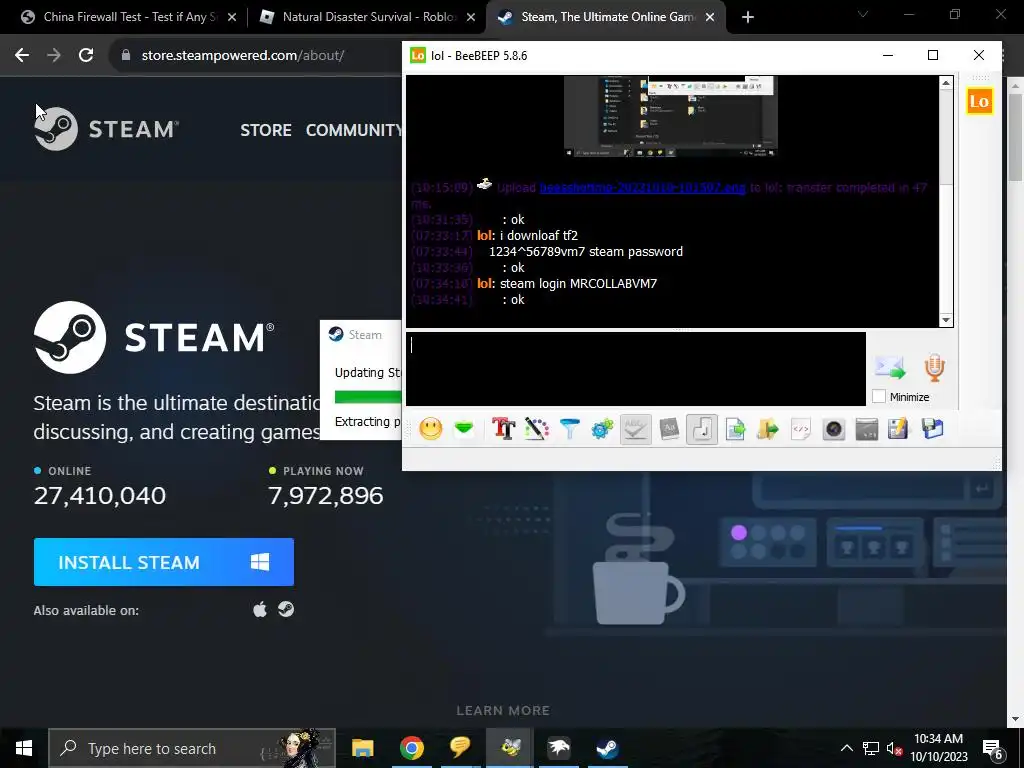Click the Steam updater progress bar
The image size is (1024, 768).
(x=368, y=396)
